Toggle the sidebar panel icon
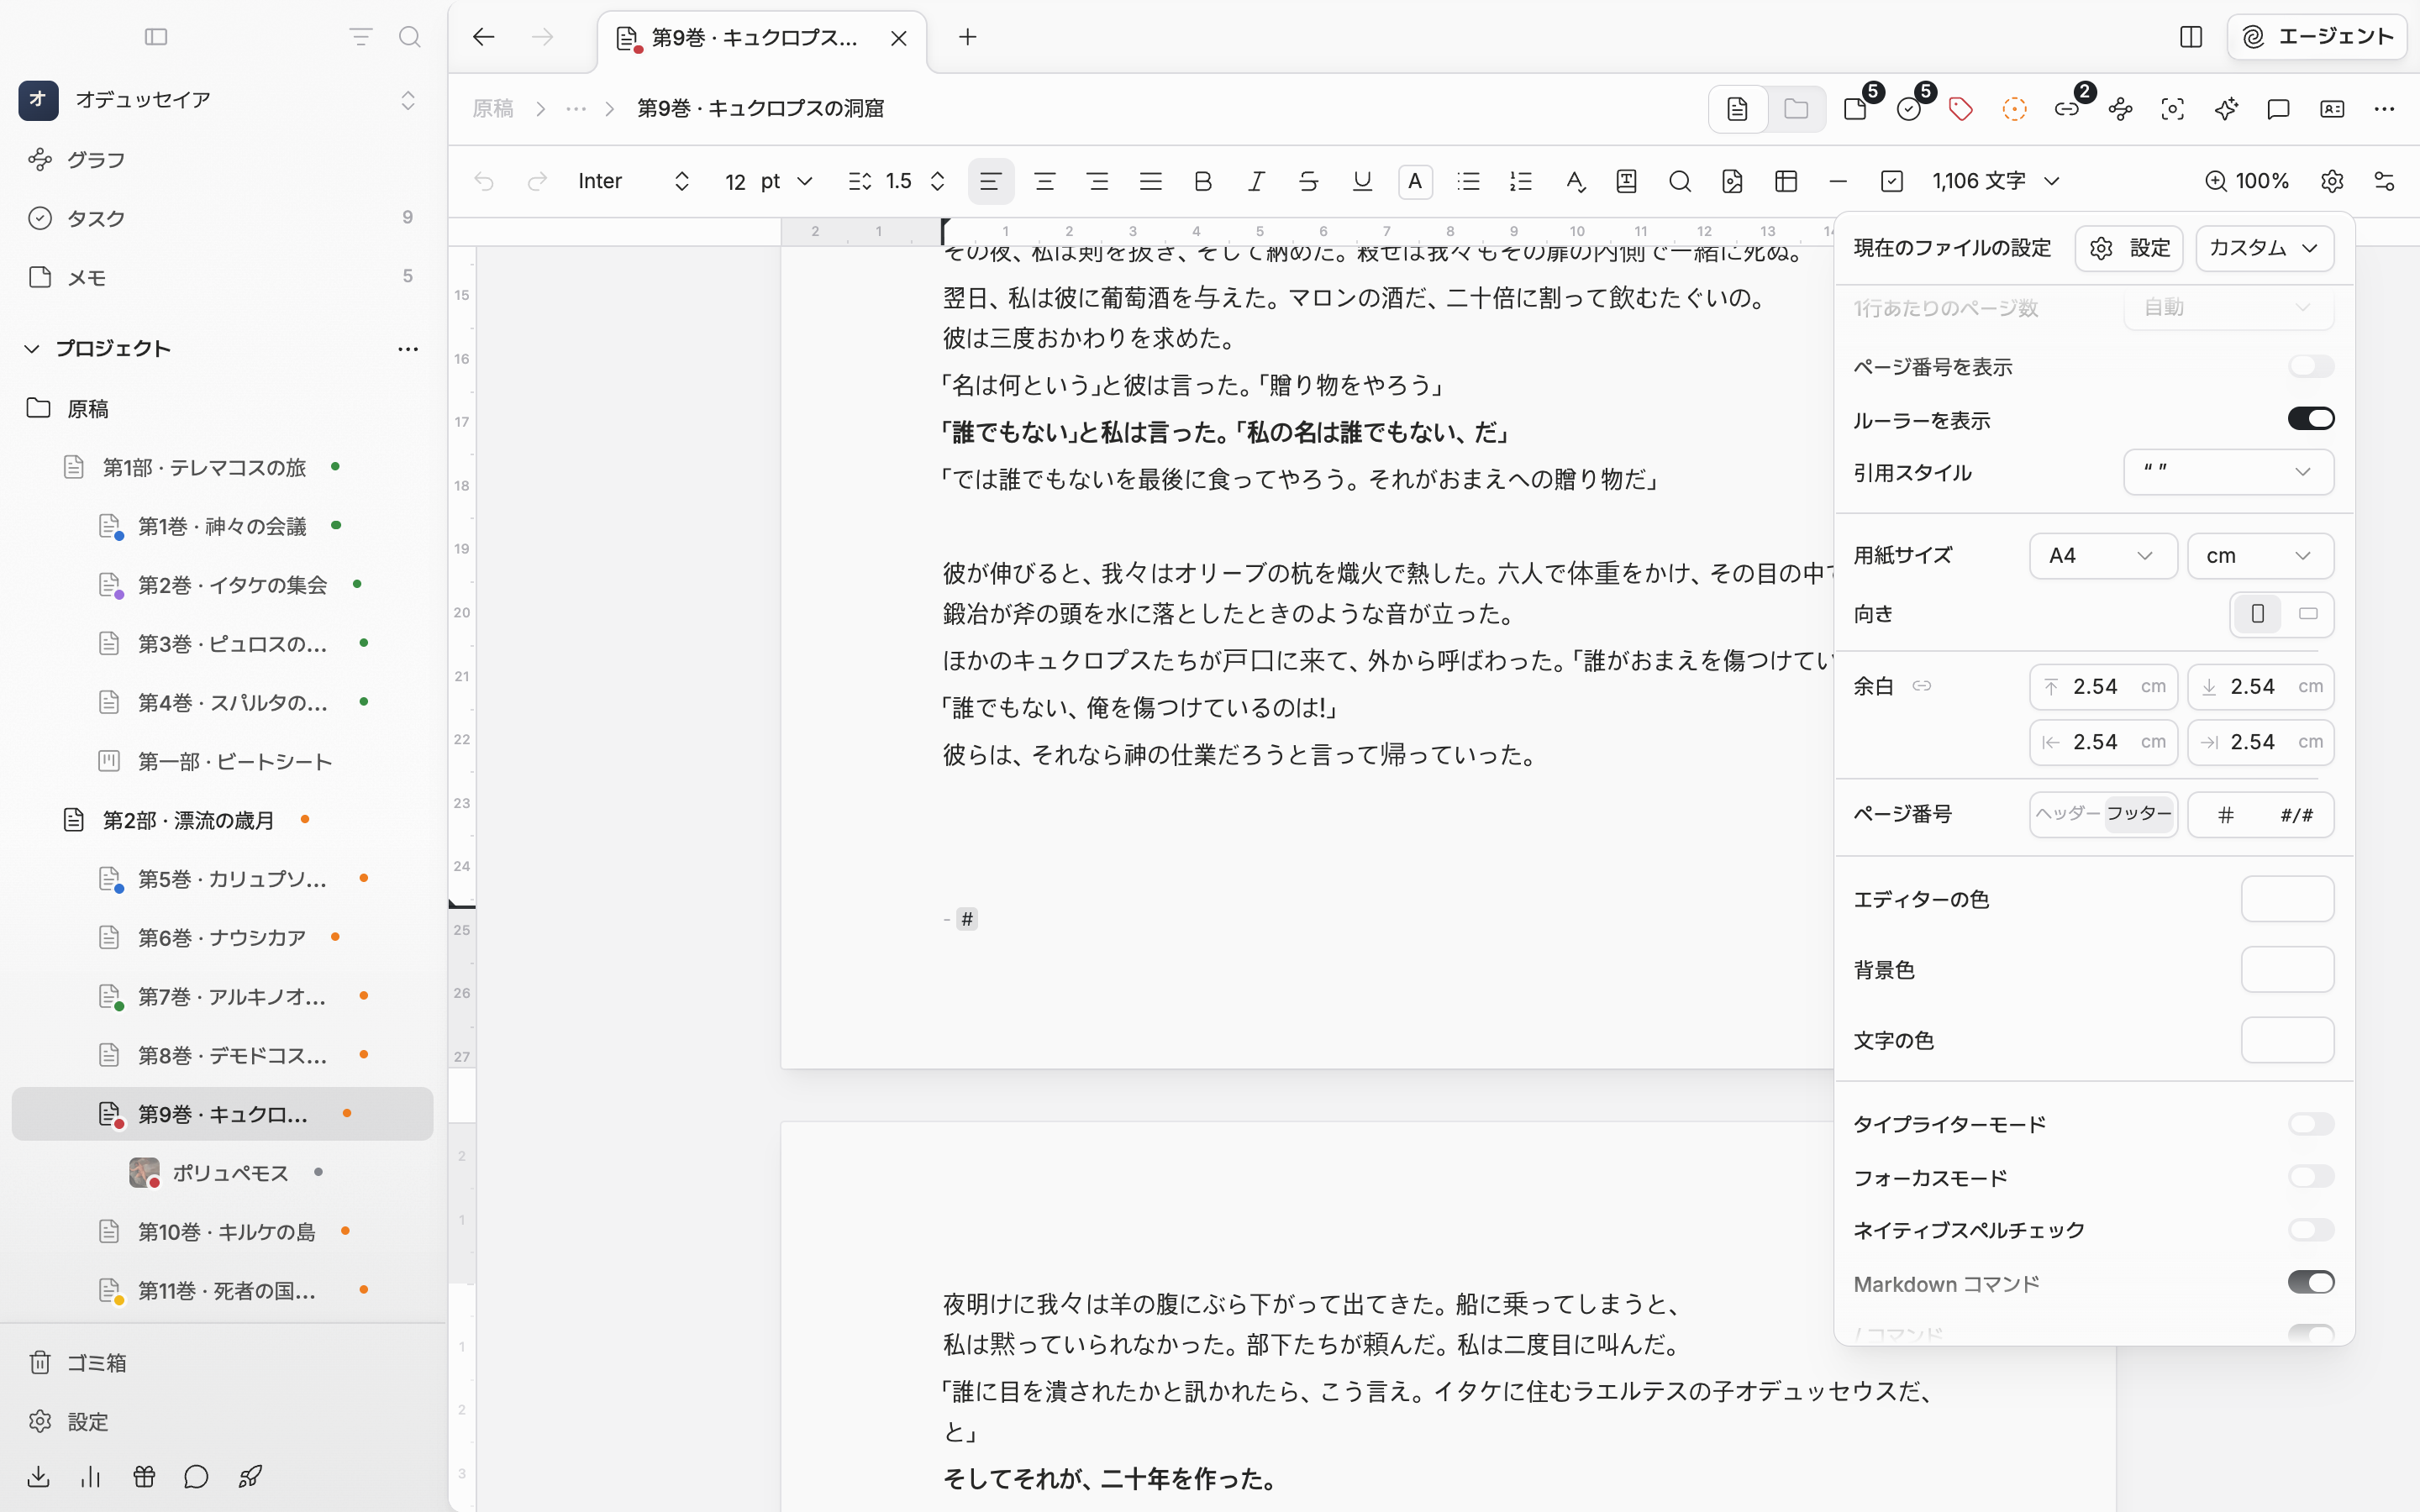 (x=156, y=37)
